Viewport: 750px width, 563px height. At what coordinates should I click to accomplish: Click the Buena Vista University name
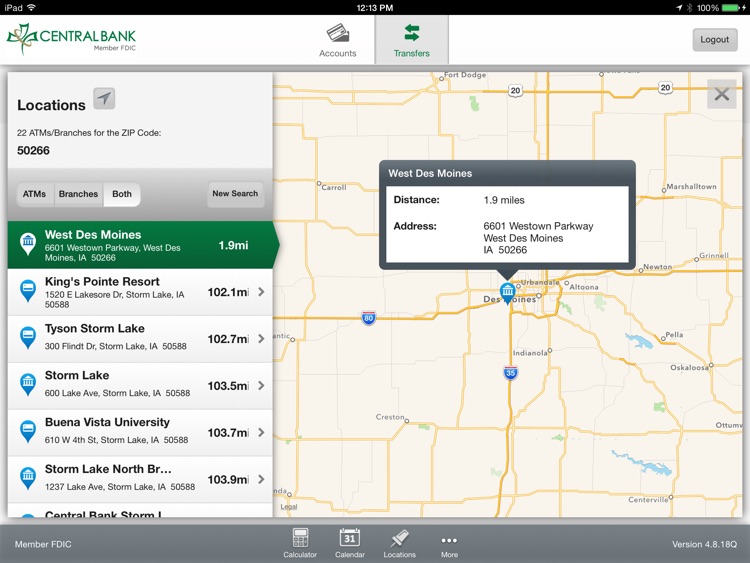point(107,422)
